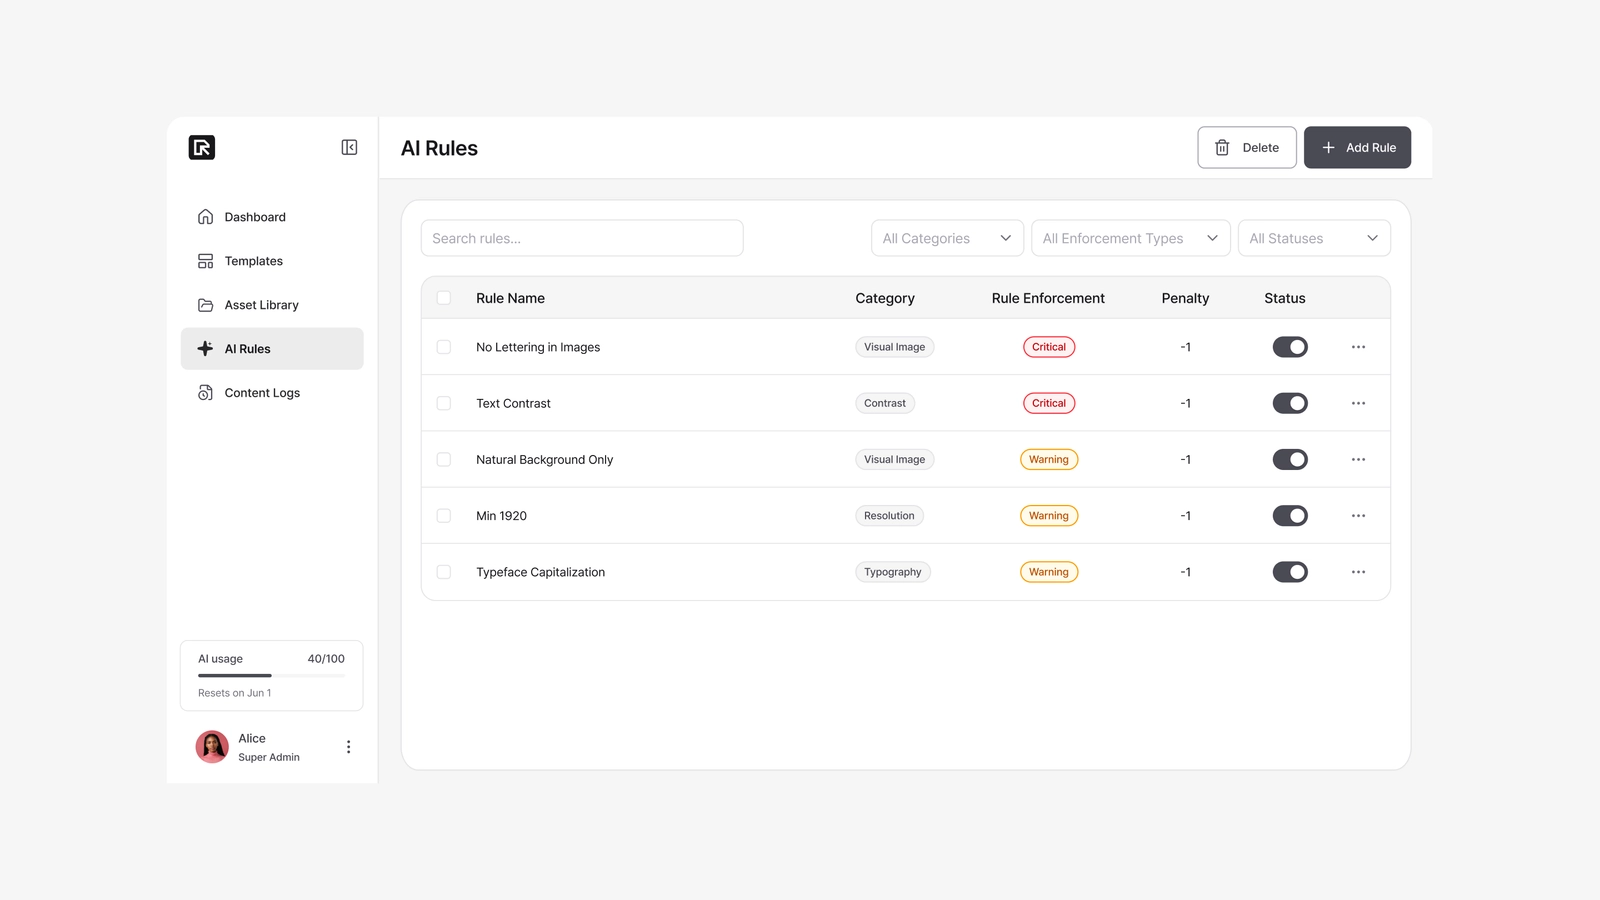Screen dimensions: 1600x900
Task: Open the All Enforcement Types dropdown
Action: 1131,238
